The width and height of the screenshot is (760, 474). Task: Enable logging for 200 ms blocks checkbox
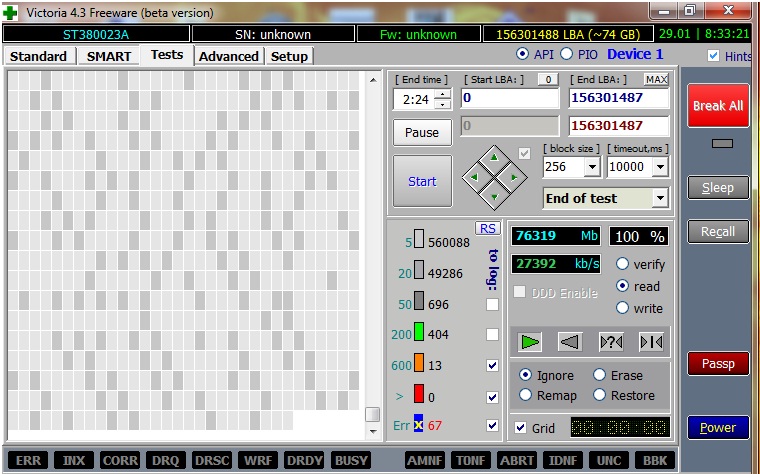pyautogui.click(x=492, y=334)
